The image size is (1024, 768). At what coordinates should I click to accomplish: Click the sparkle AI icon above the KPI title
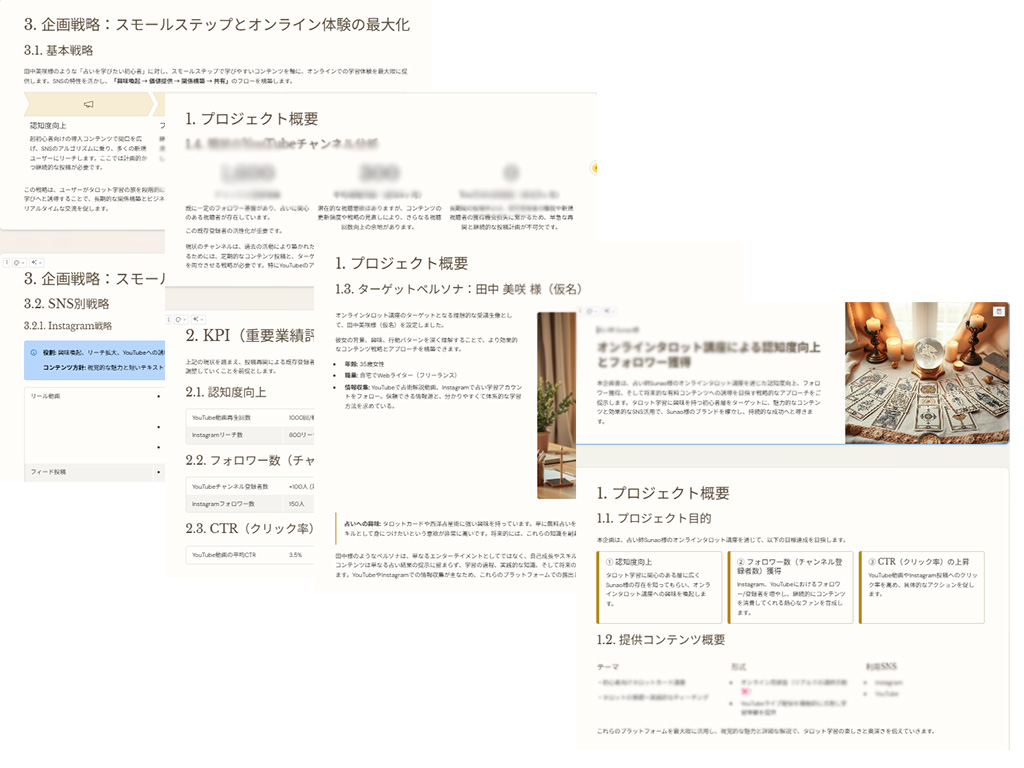[x=196, y=319]
